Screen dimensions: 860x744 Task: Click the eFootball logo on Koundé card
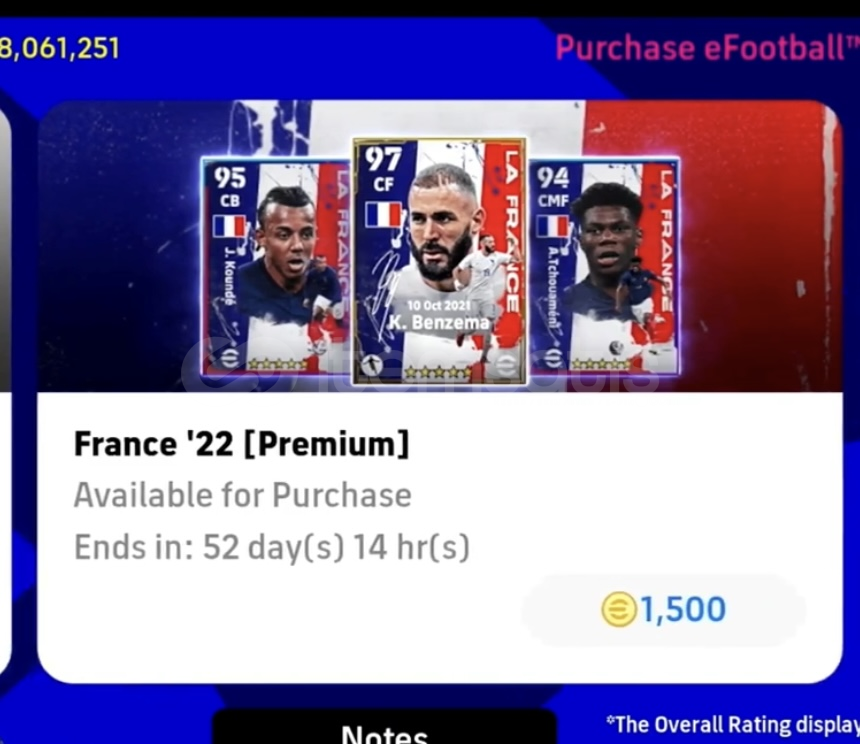click(231, 359)
